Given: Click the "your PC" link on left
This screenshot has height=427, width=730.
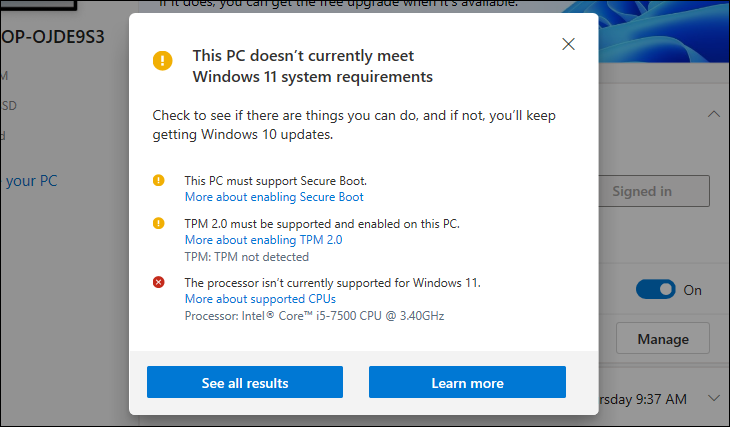Looking at the screenshot, I should (x=32, y=181).
